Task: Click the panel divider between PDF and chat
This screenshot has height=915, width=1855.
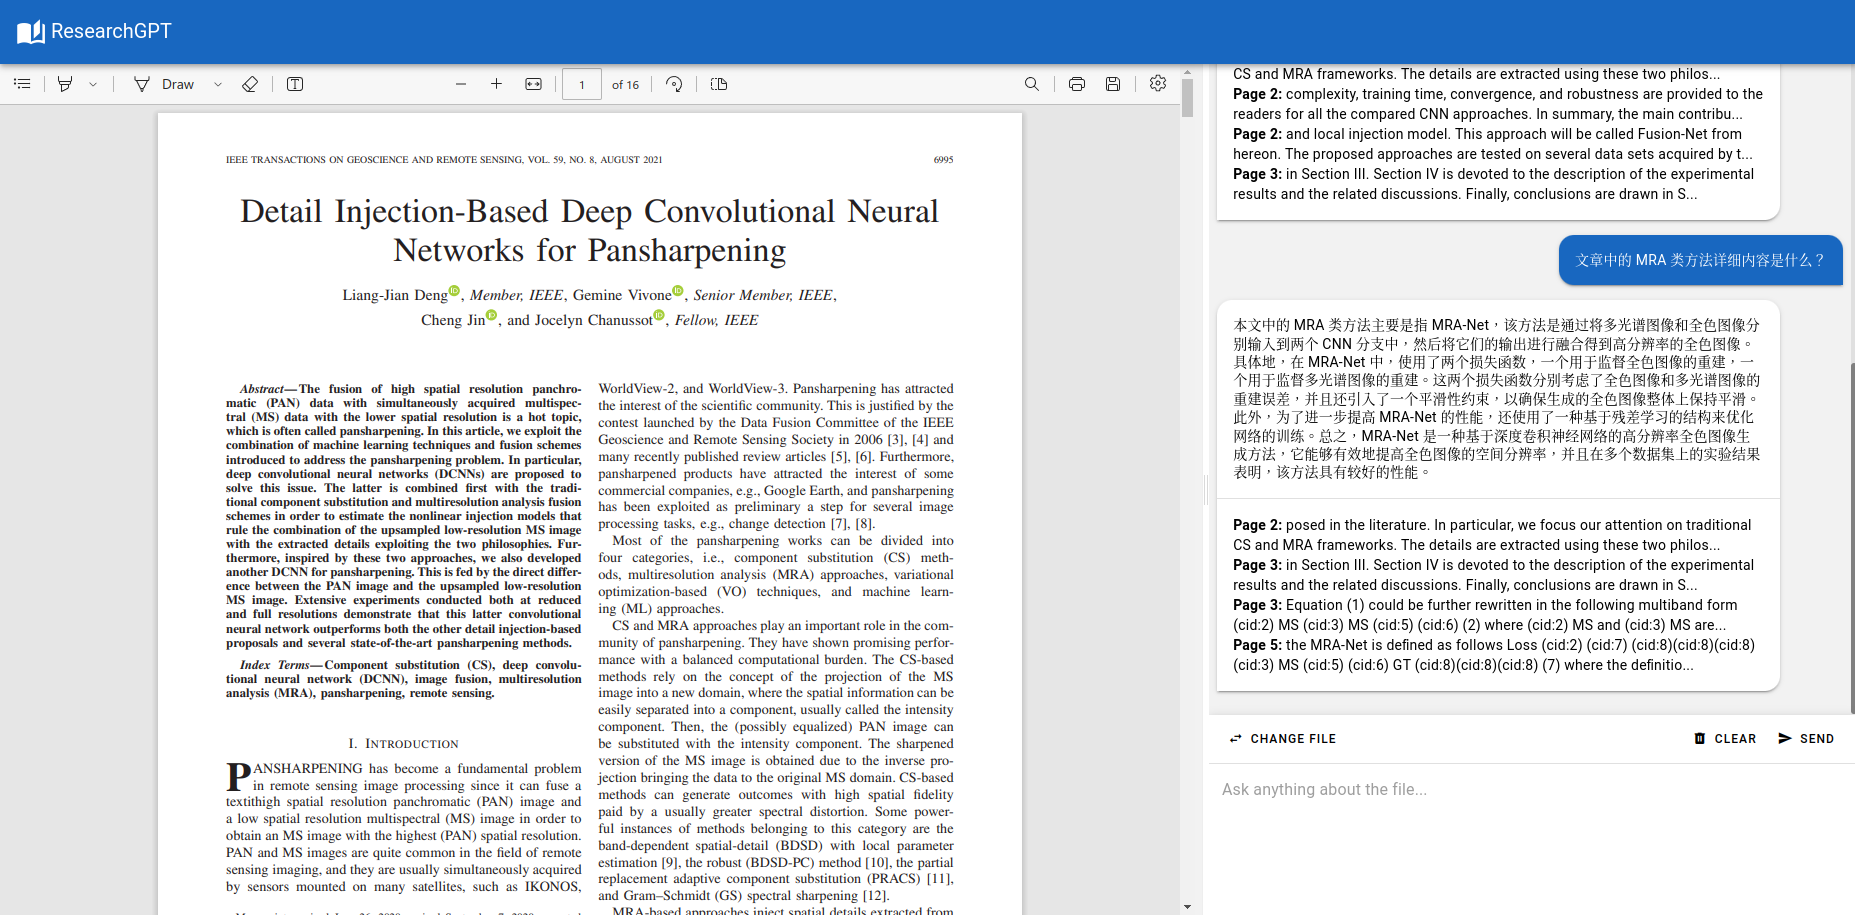Action: (x=1206, y=490)
